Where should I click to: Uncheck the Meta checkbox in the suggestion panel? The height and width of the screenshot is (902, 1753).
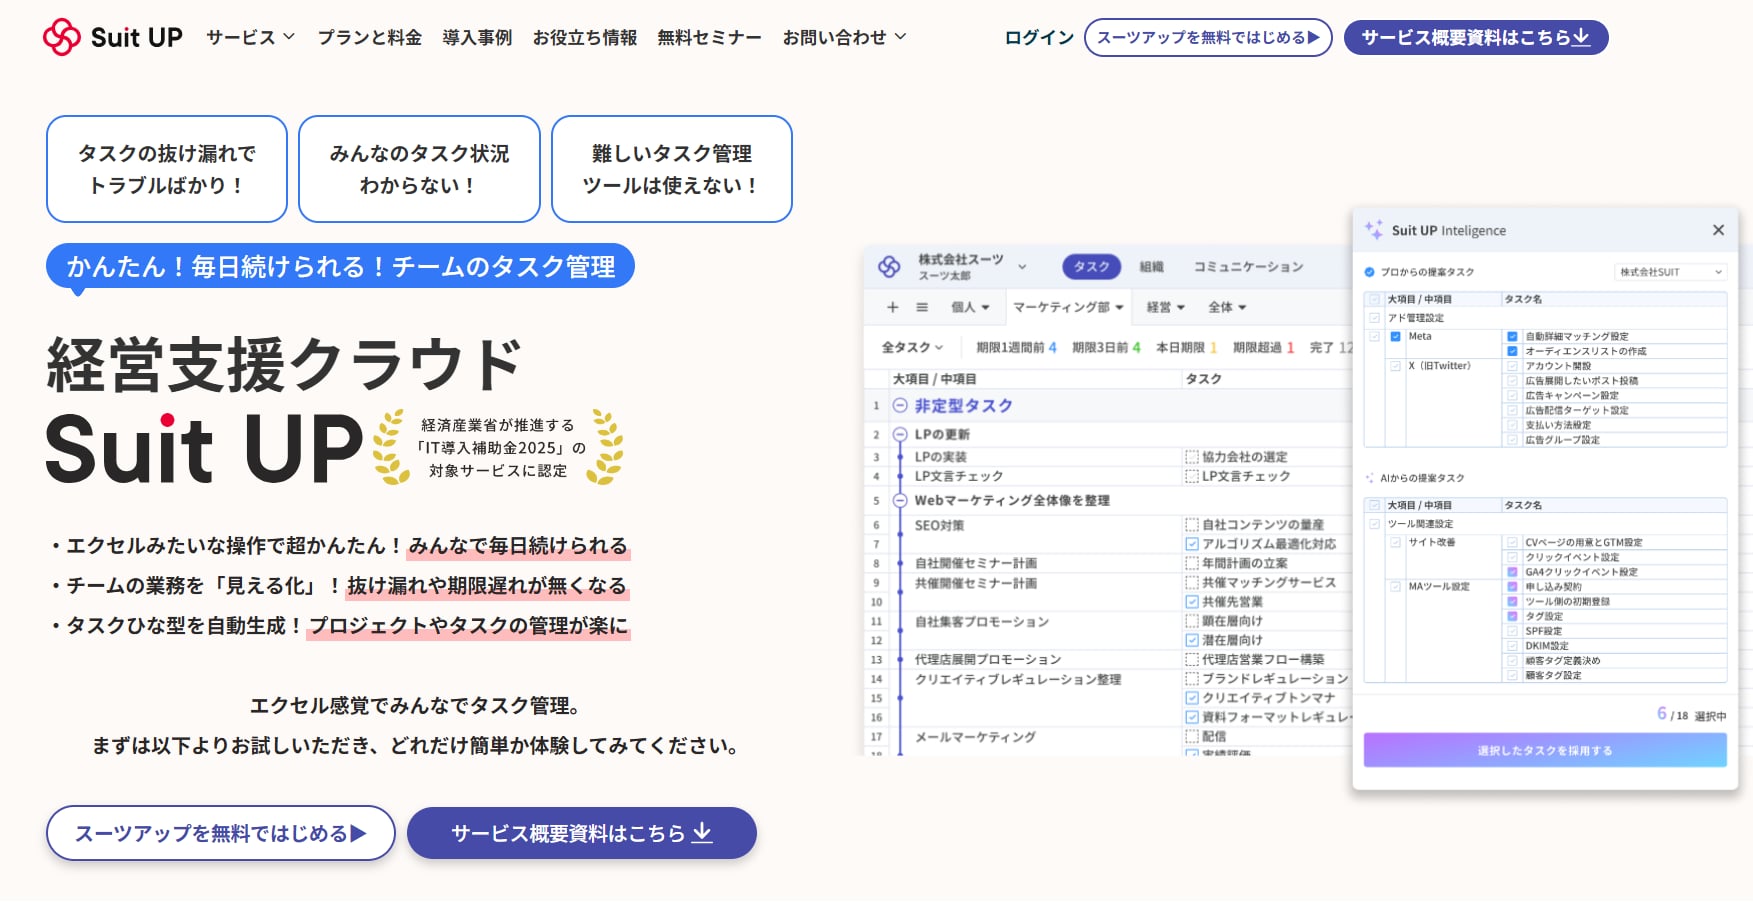(x=1395, y=337)
